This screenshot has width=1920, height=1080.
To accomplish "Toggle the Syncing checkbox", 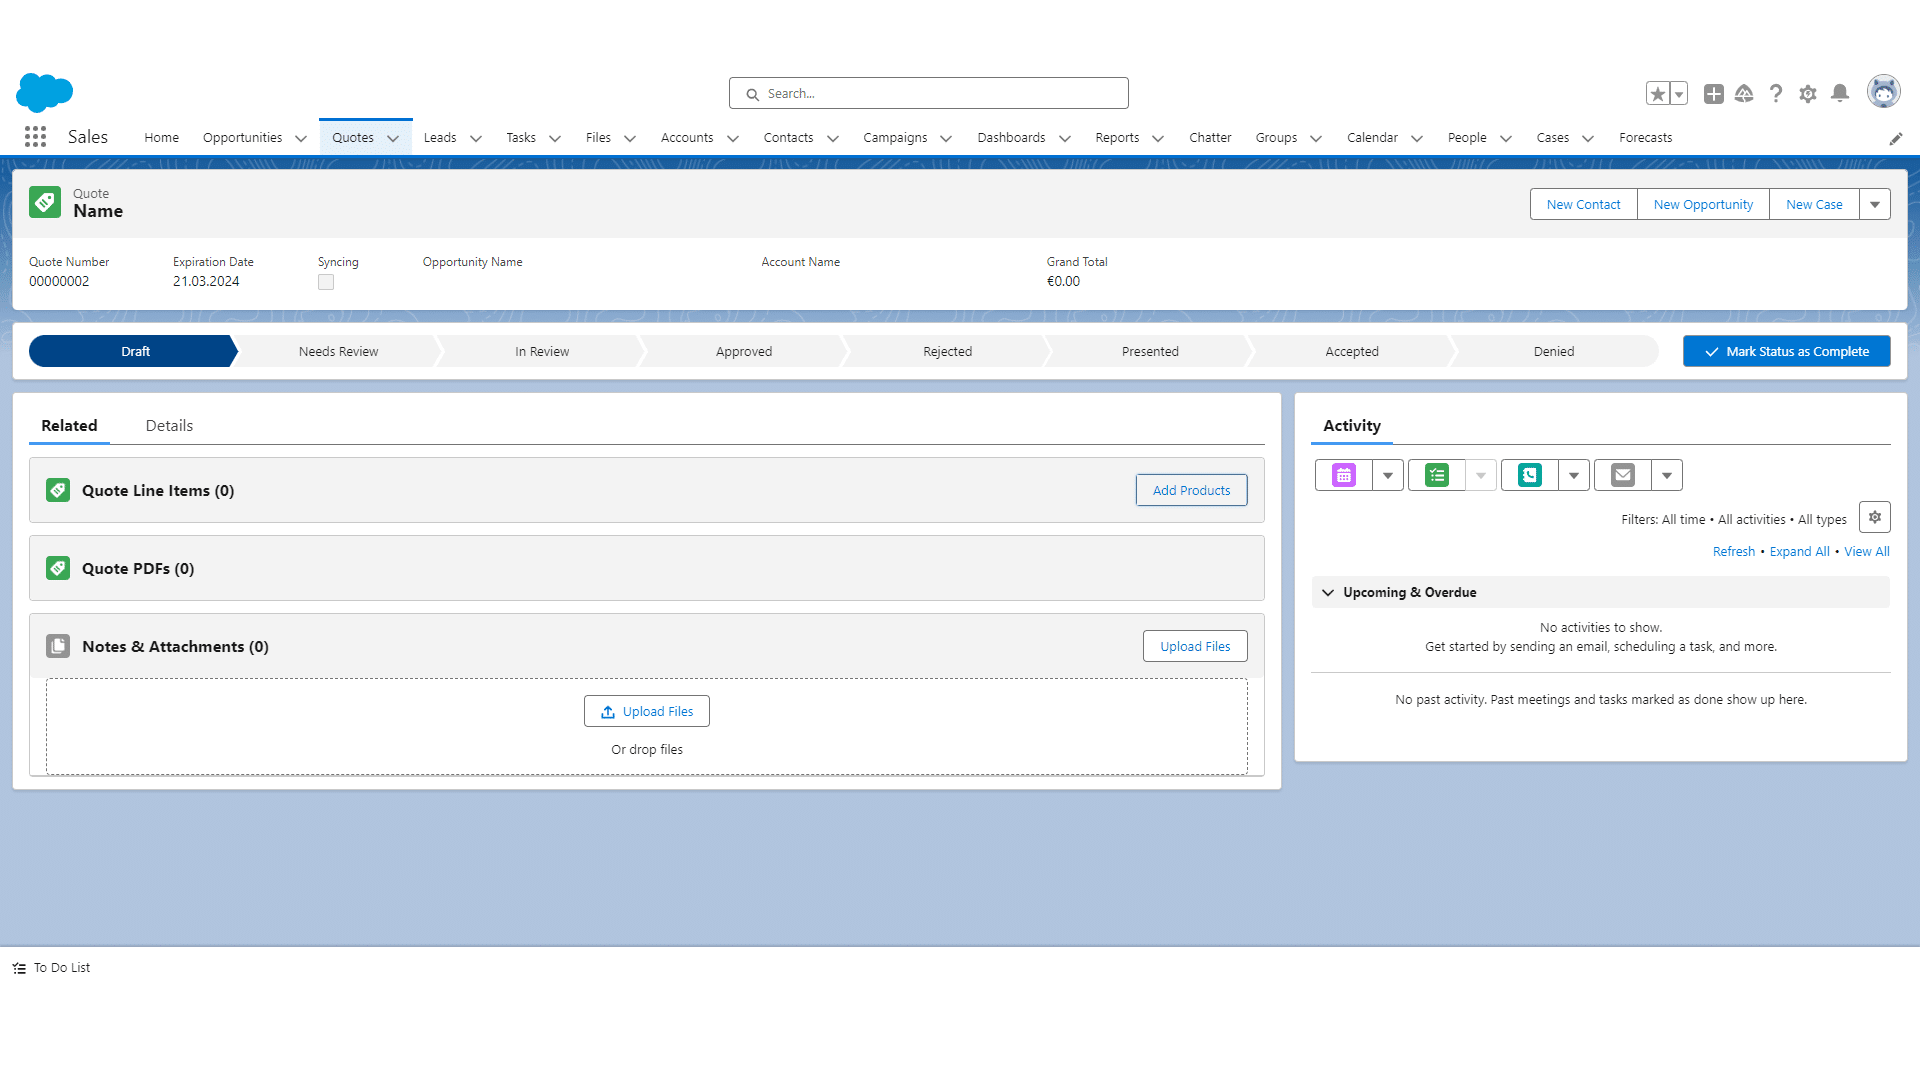I will click(326, 282).
